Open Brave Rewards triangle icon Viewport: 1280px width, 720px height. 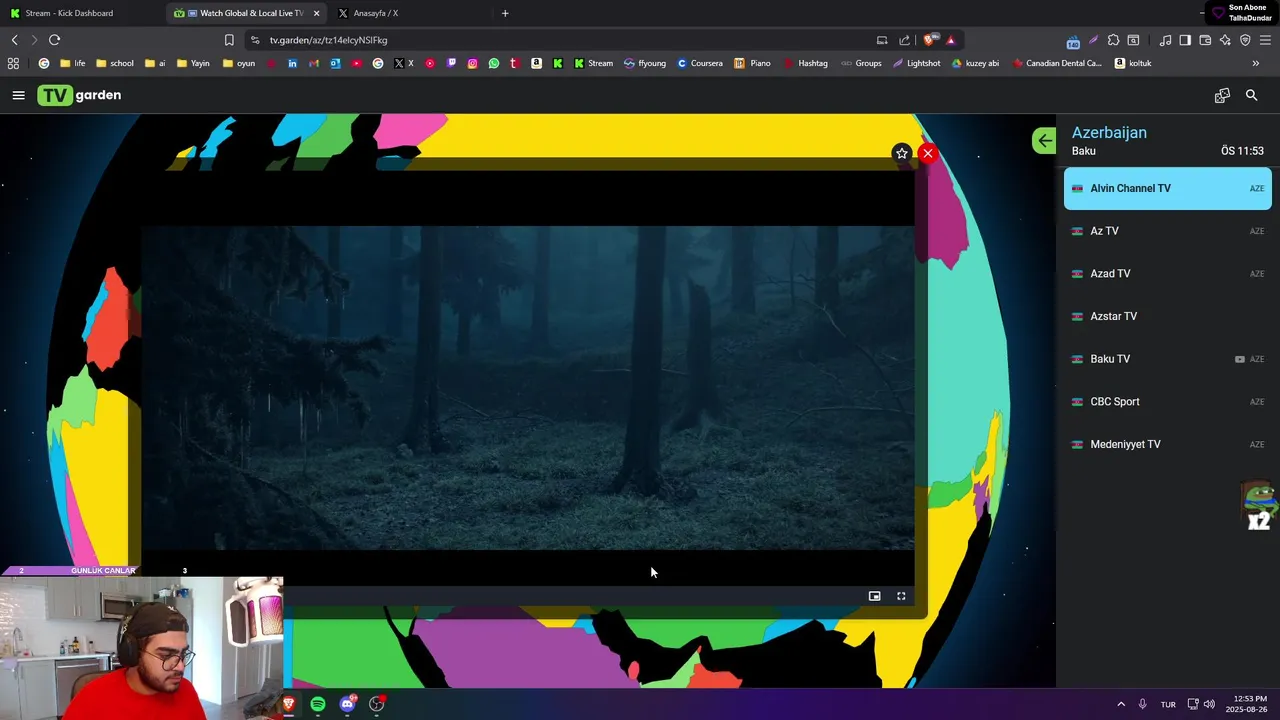click(x=951, y=40)
